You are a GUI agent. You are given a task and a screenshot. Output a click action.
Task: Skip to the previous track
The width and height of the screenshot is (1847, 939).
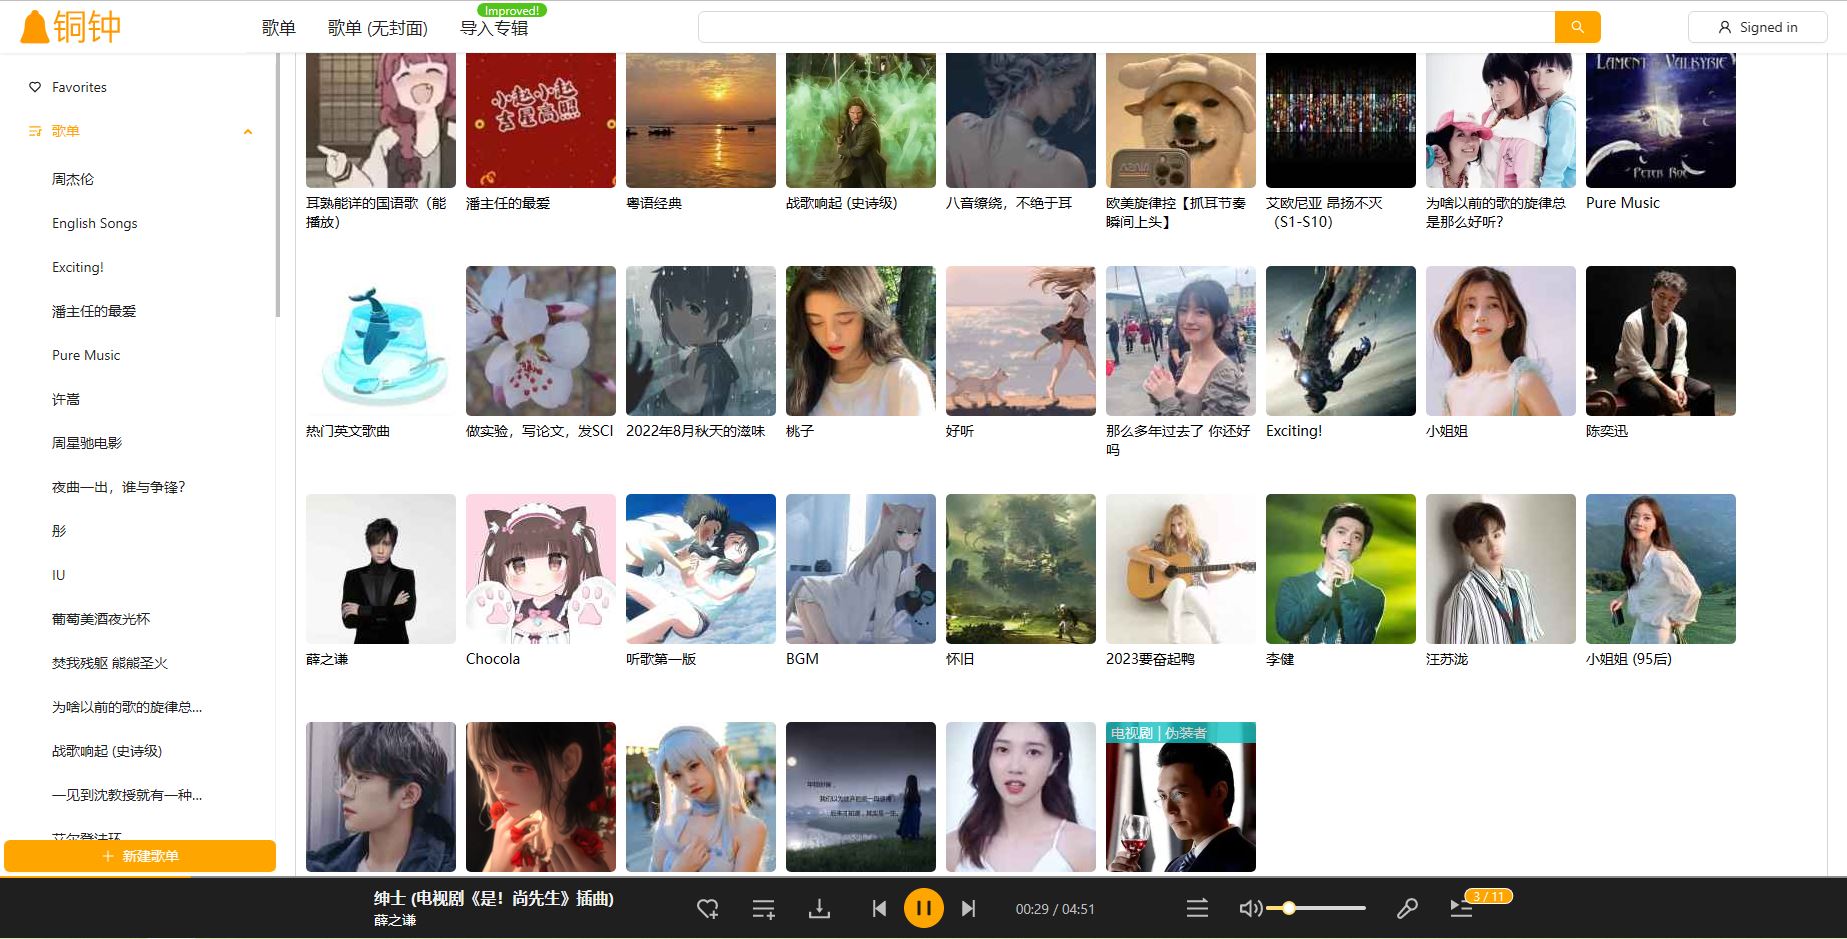pyautogui.click(x=879, y=909)
